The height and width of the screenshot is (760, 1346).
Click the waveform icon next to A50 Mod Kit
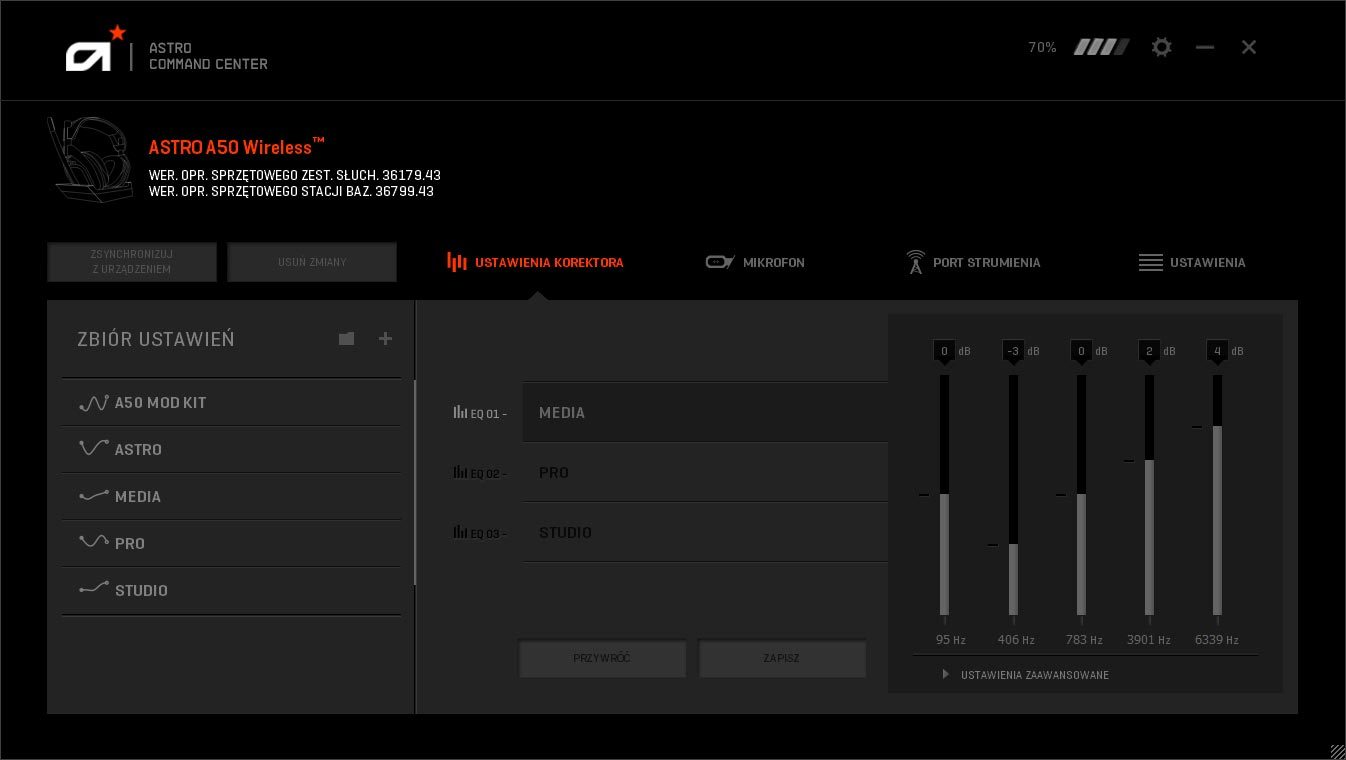93,403
